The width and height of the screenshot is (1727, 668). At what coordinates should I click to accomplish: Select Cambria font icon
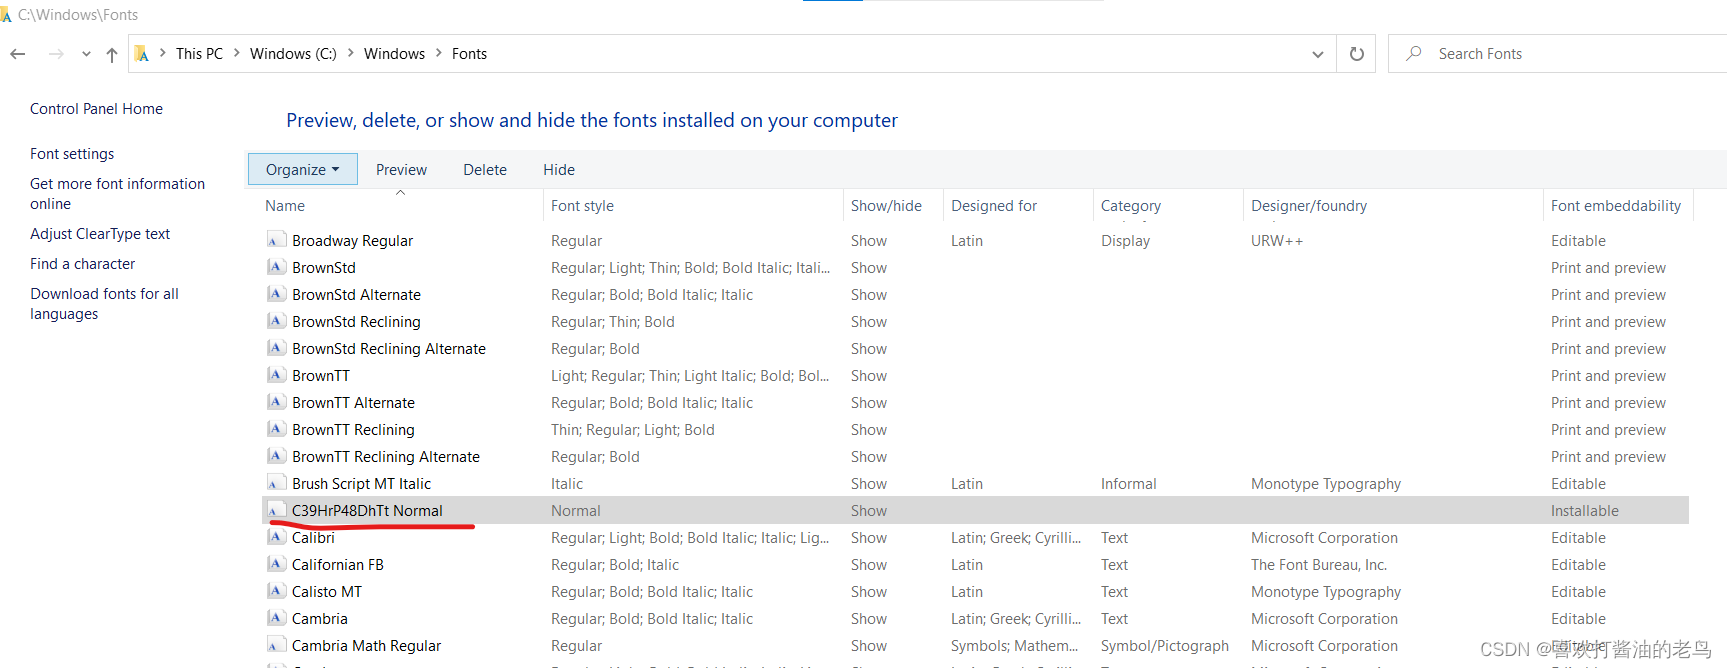(x=276, y=618)
